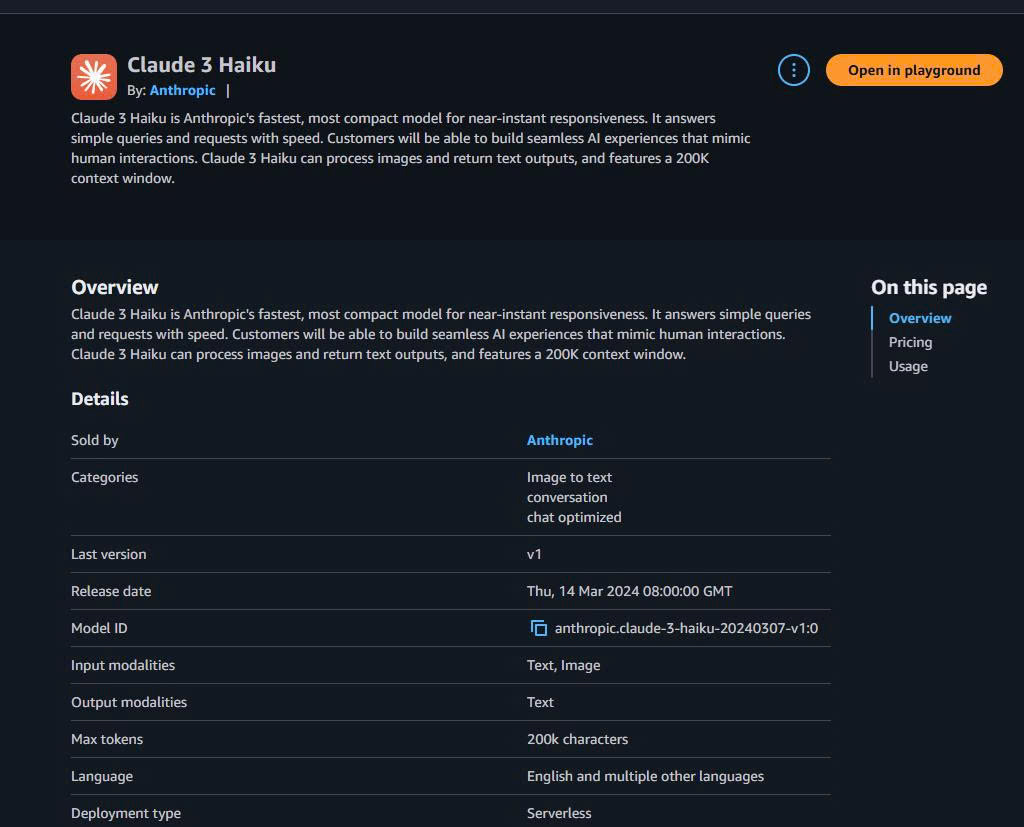
Task: Click the Open in playground button
Action: [913, 70]
